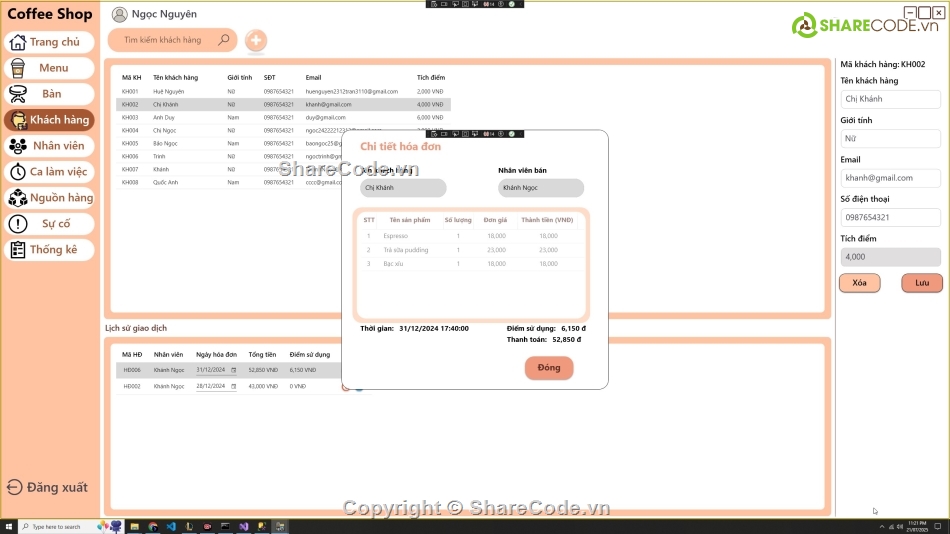Image resolution: width=950 pixels, height=534 pixels.
Task: Select customer row KH002 Chị Khánh
Action: point(283,105)
